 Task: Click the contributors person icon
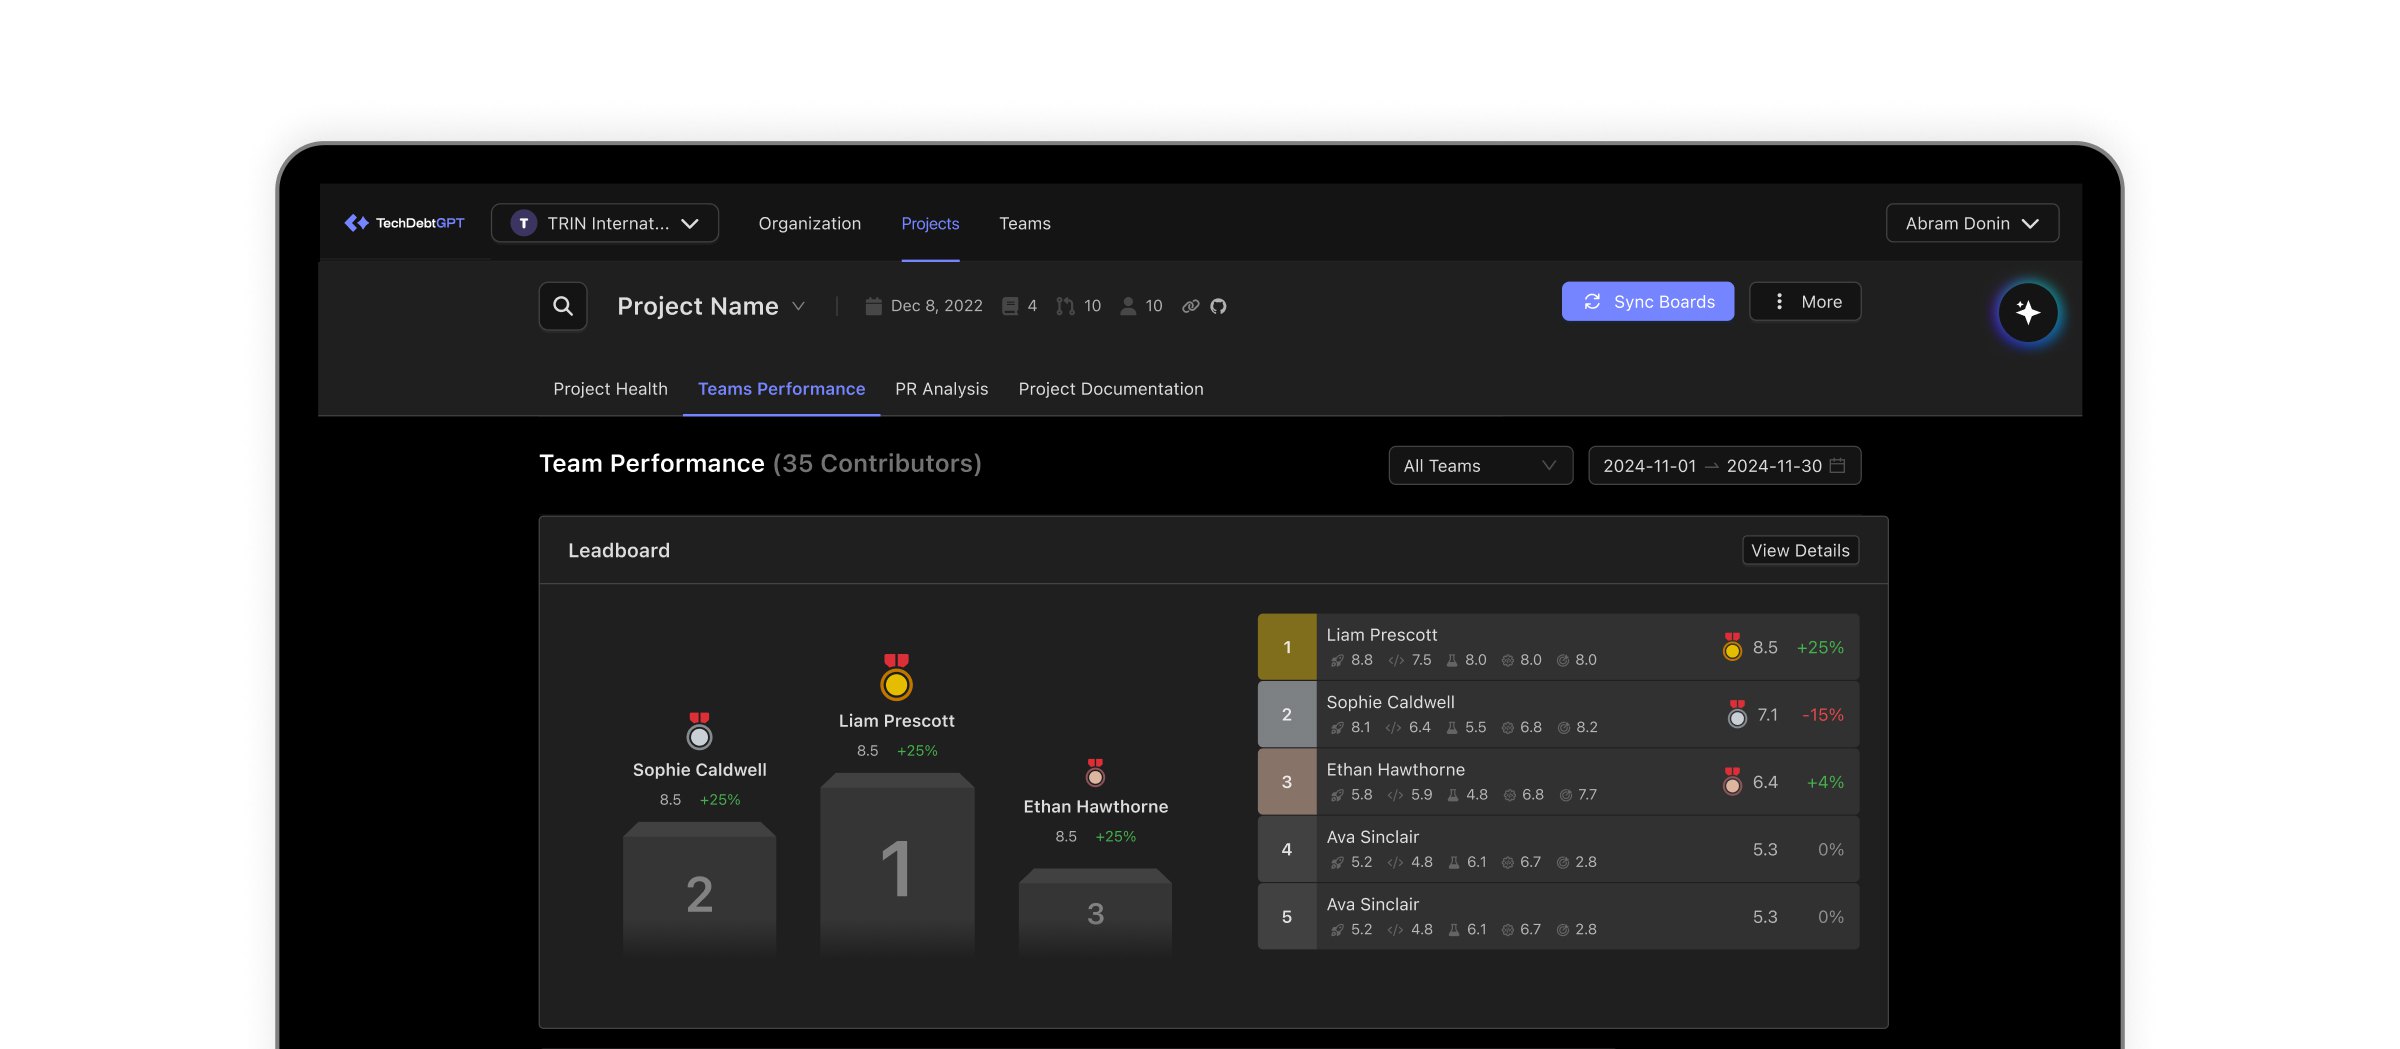(1128, 306)
